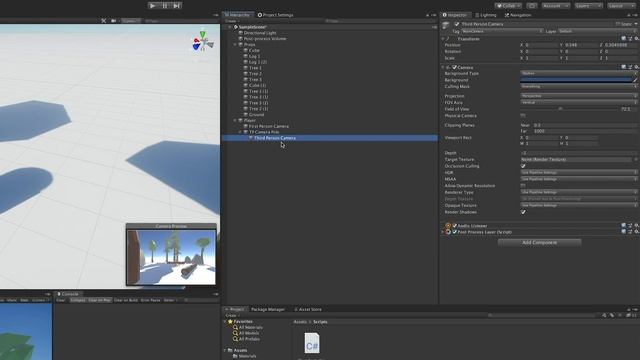
Task: Collapse the Player object in the Hierarchy
Action: [236, 120]
